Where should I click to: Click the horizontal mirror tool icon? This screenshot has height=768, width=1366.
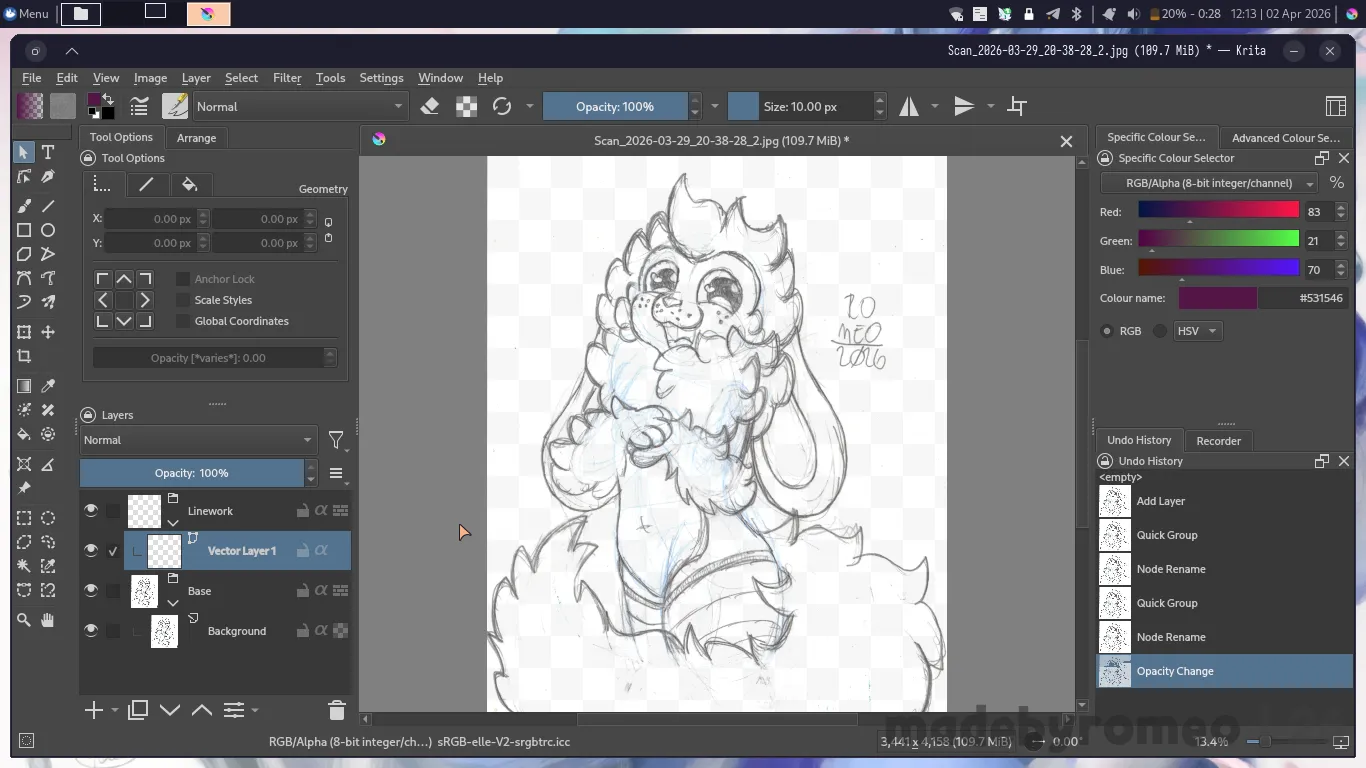pyautogui.click(x=909, y=106)
